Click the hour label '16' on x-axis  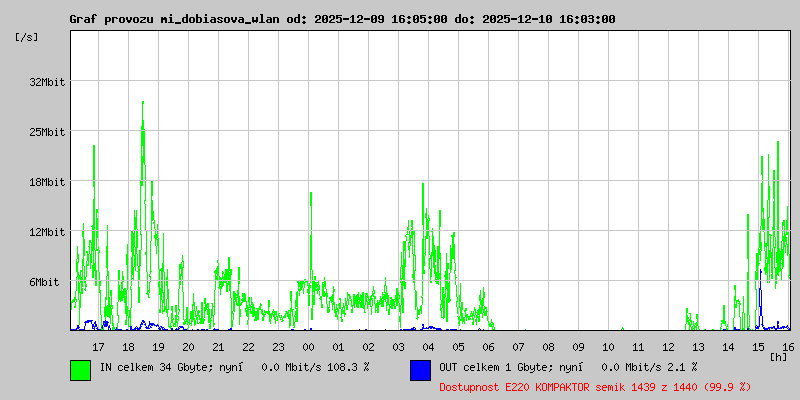(x=787, y=347)
